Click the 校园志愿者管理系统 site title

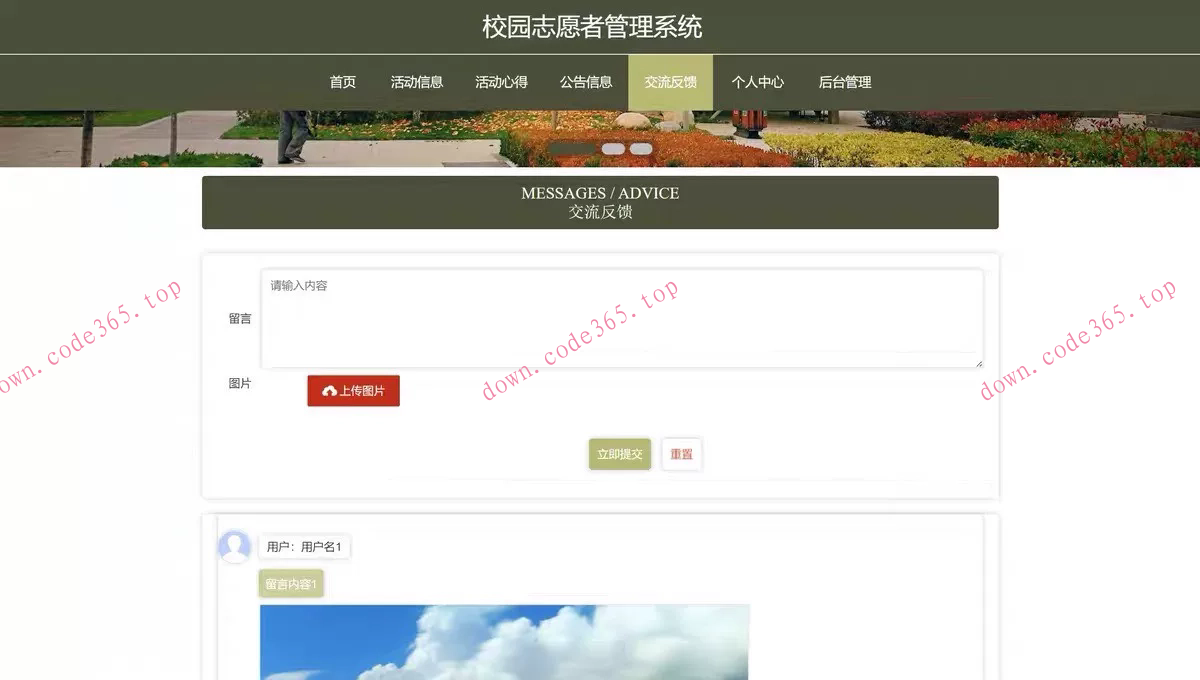[599, 25]
